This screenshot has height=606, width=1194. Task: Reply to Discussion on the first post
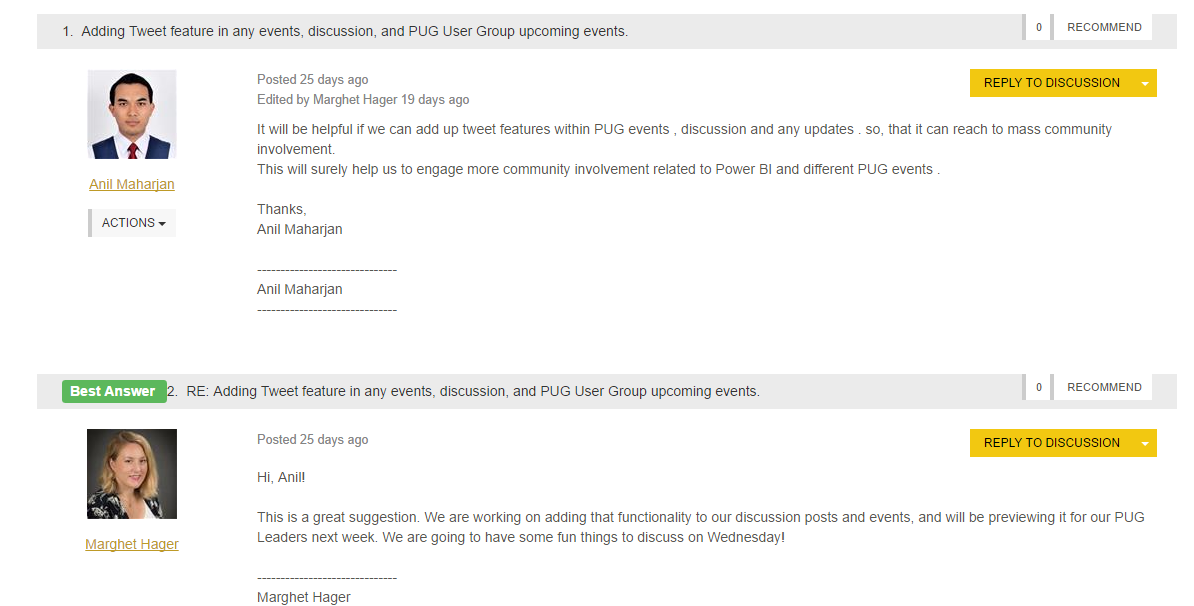click(x=1051, y=83)
